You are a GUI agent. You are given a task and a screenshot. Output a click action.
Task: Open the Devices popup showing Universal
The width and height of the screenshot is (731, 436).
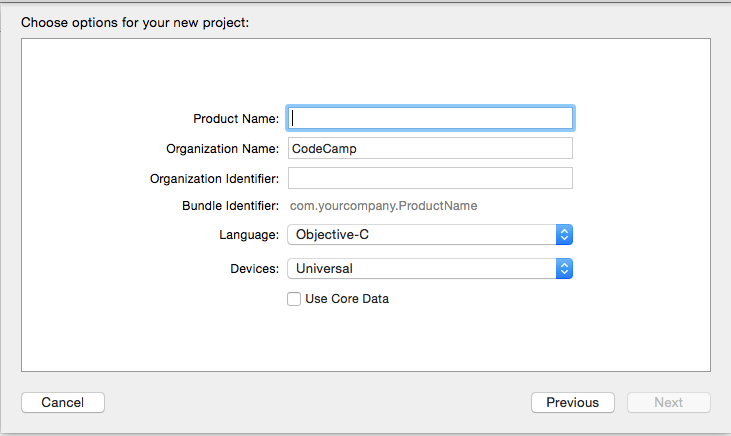(420, 268)
